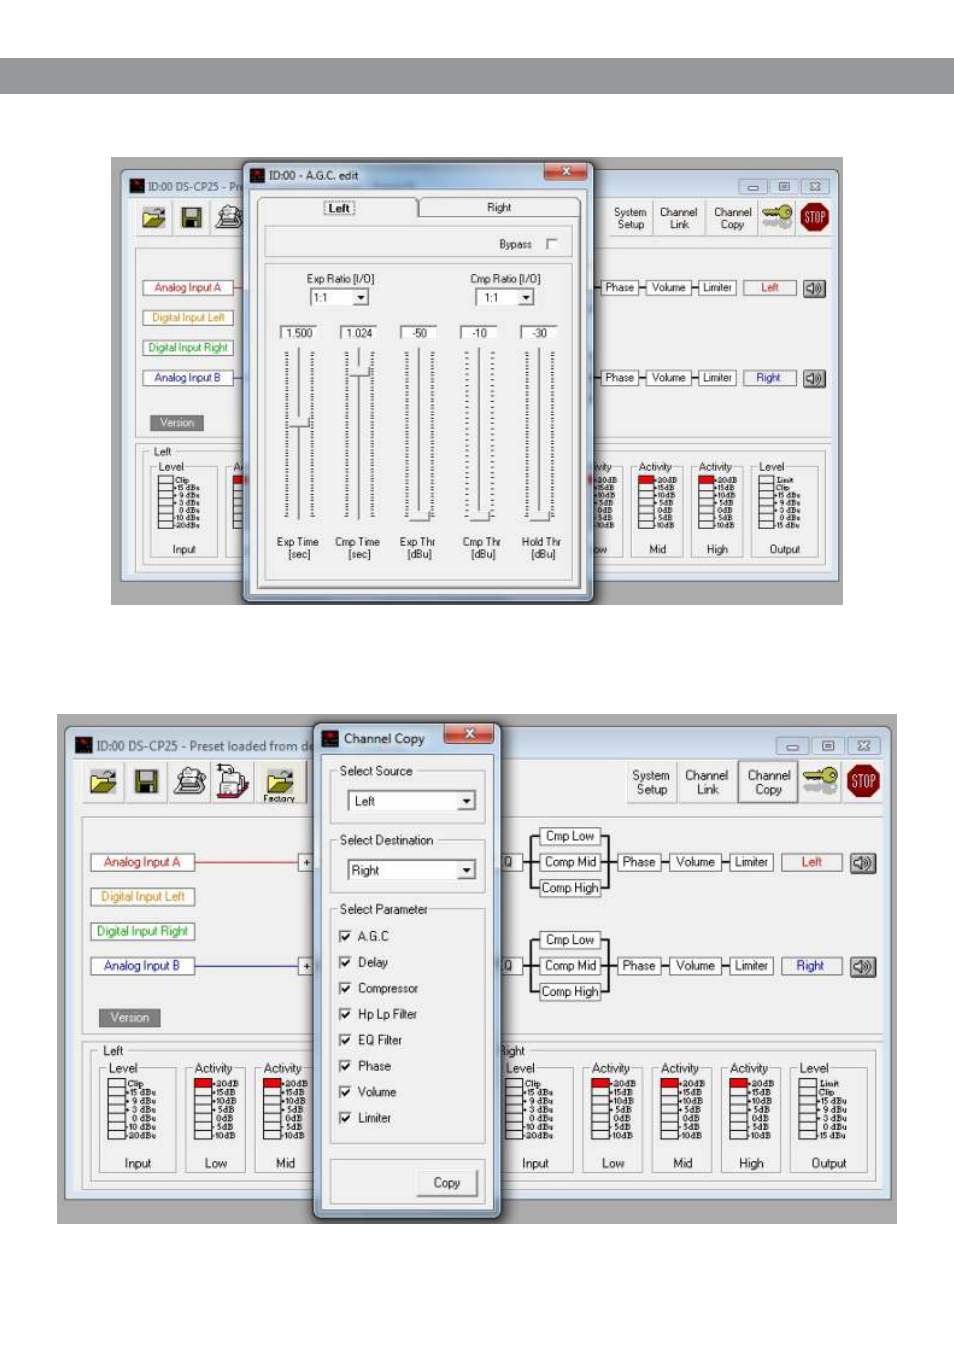Image resolution: width=954 pixels, height=1350 pixels.
Task: Uncheck Compressor parameter checkbox
Action: tap(345, 988)
